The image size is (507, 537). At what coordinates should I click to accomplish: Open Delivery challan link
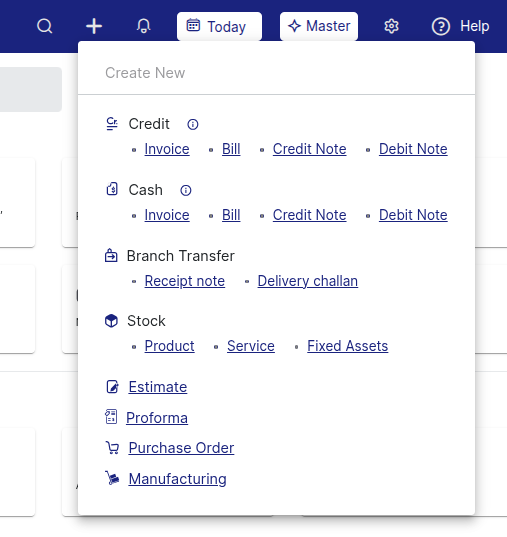click(x=308, y=281)
